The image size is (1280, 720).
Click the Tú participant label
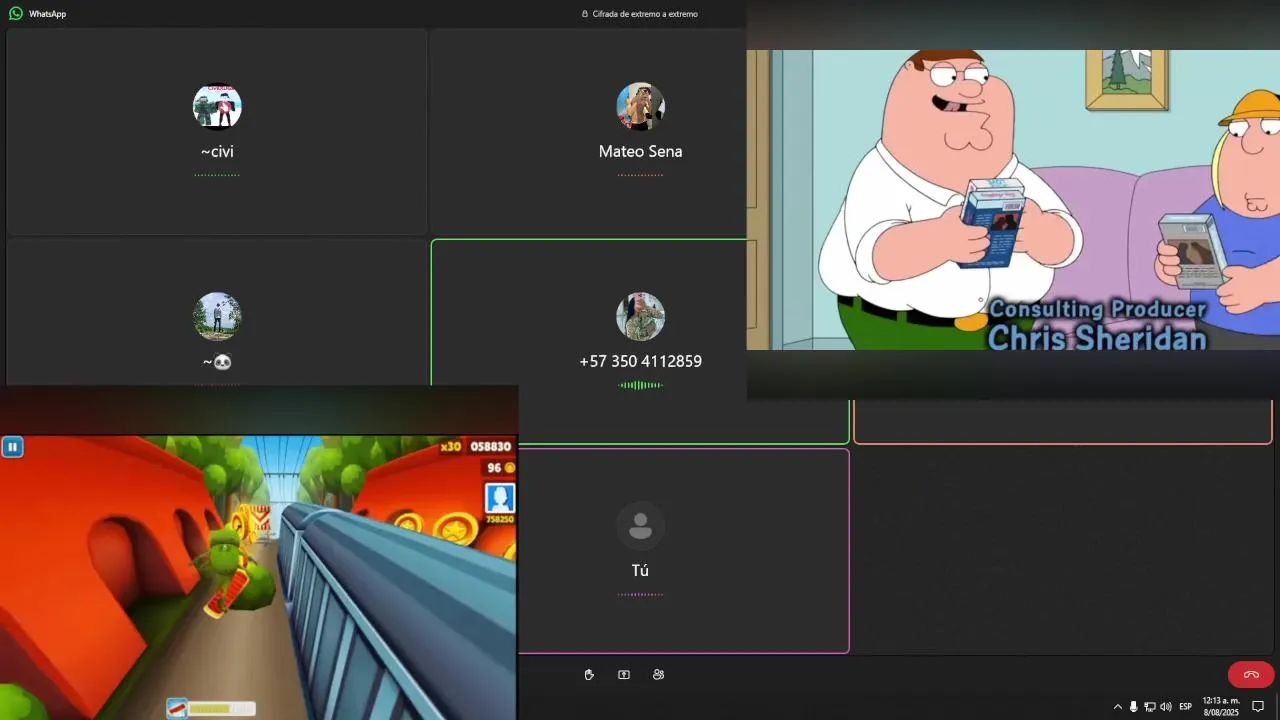pyautogui.click(x=640, y=570)
